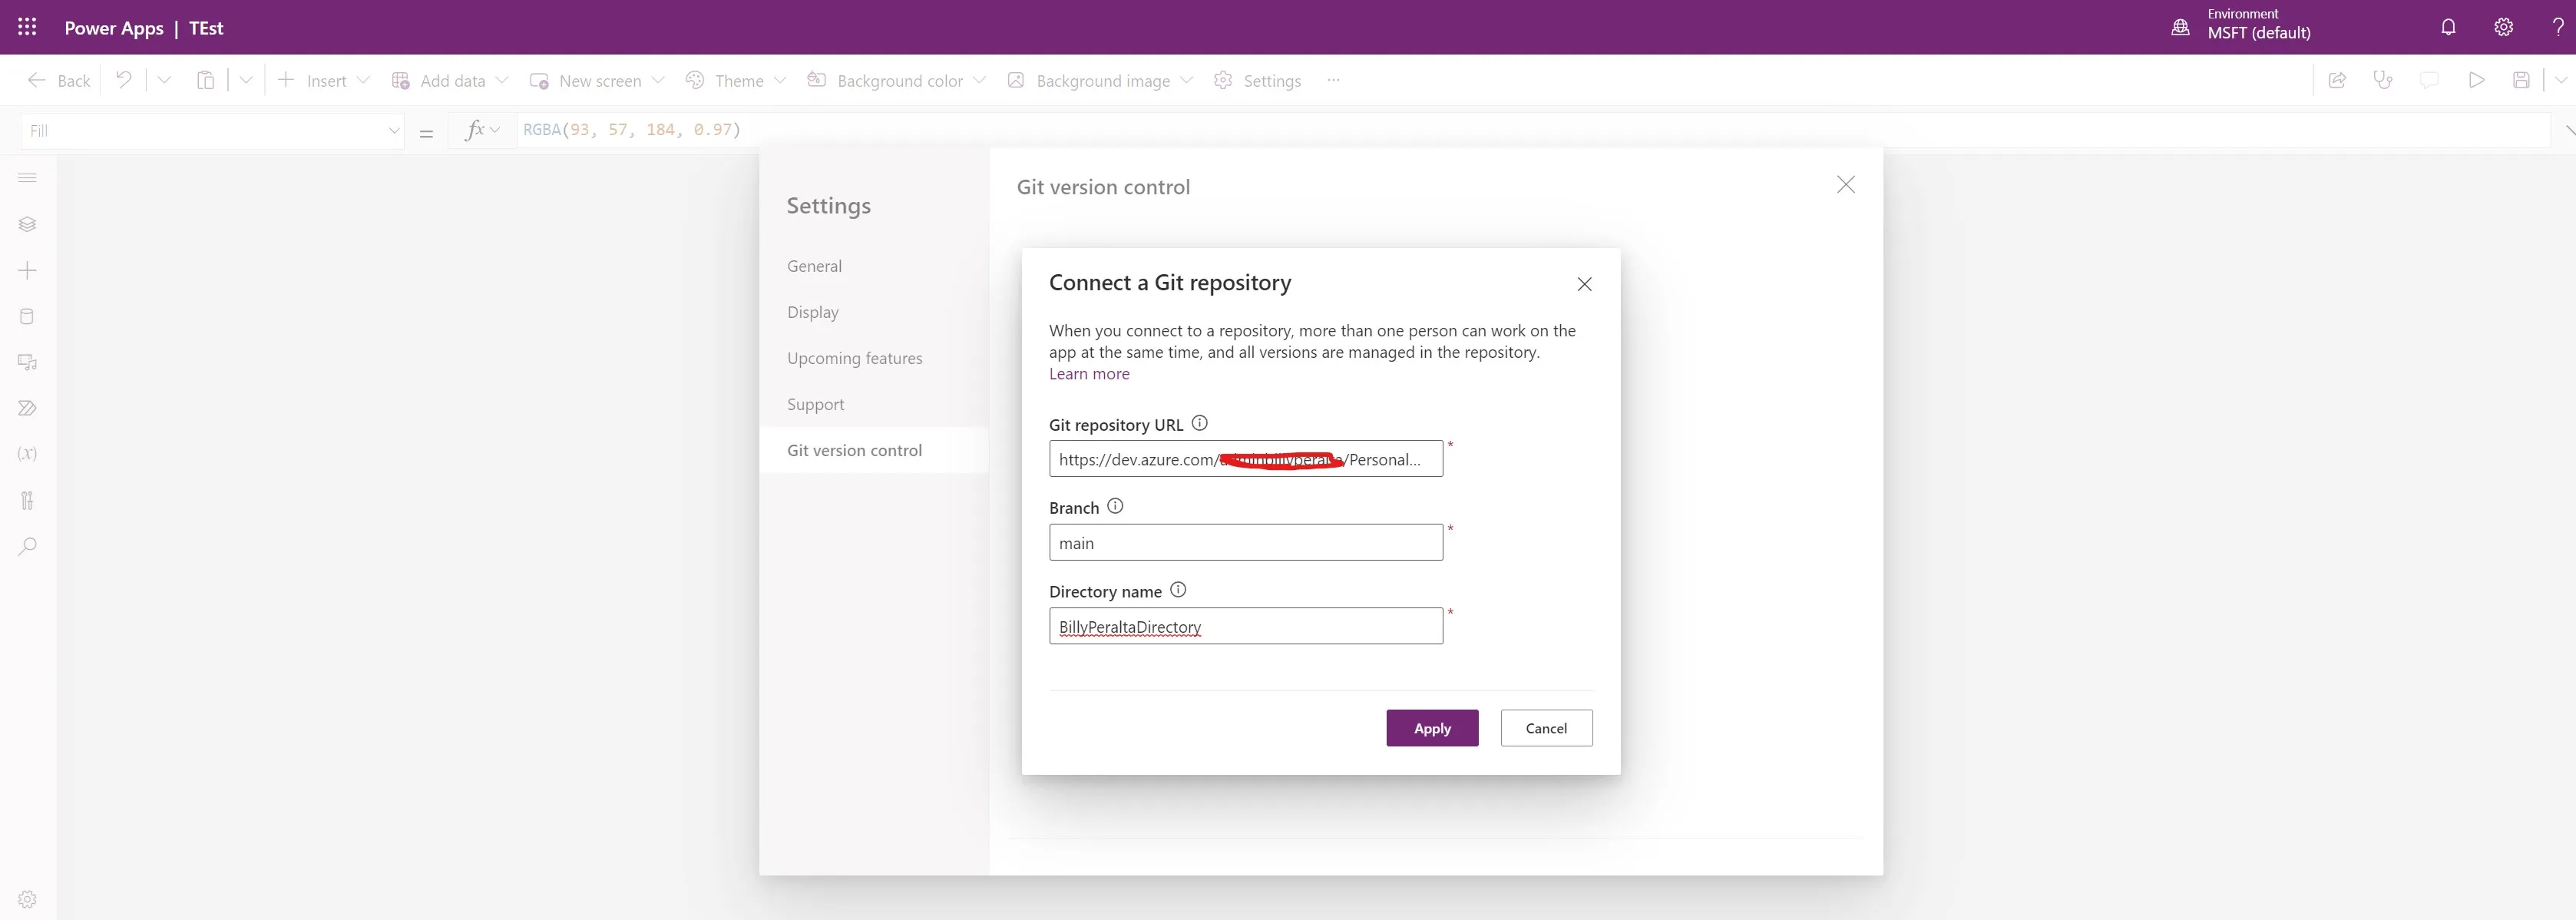Image resolution: width=2576 pixels, height=920 pixels.
Task: Edit the Directory name input field
Action: click(1246, 626)
